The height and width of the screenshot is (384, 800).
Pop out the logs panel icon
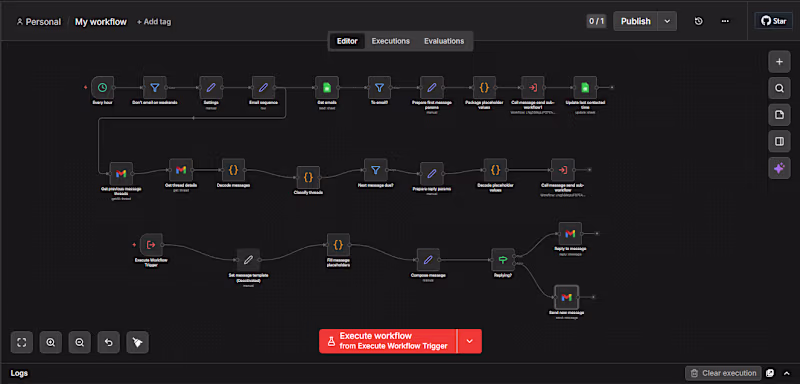tap(770, 373)
